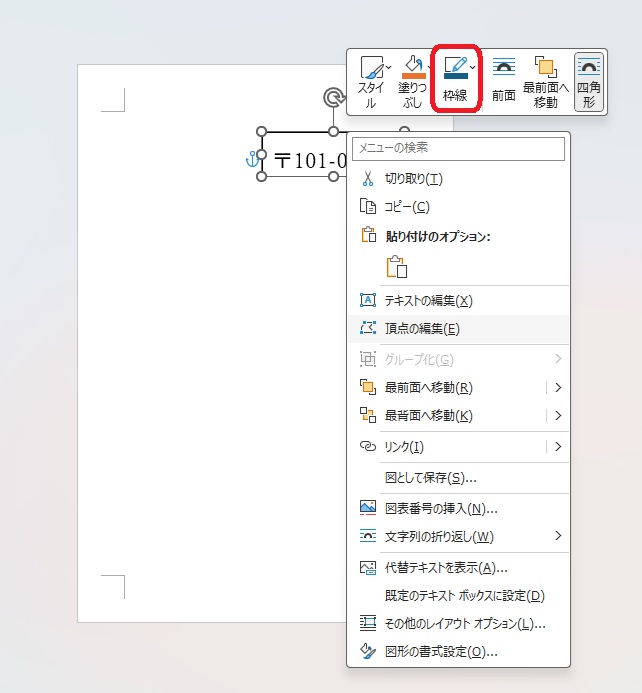642x693 pixels.
Task: Toggle the 四角形 wrap option
Action: click(589, 80)
